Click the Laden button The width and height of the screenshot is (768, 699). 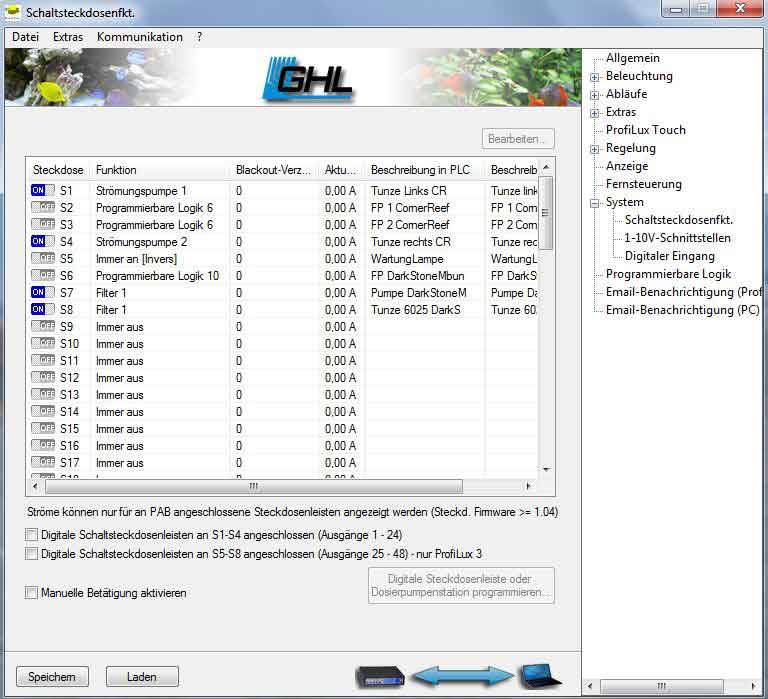(x=142, y=677)
